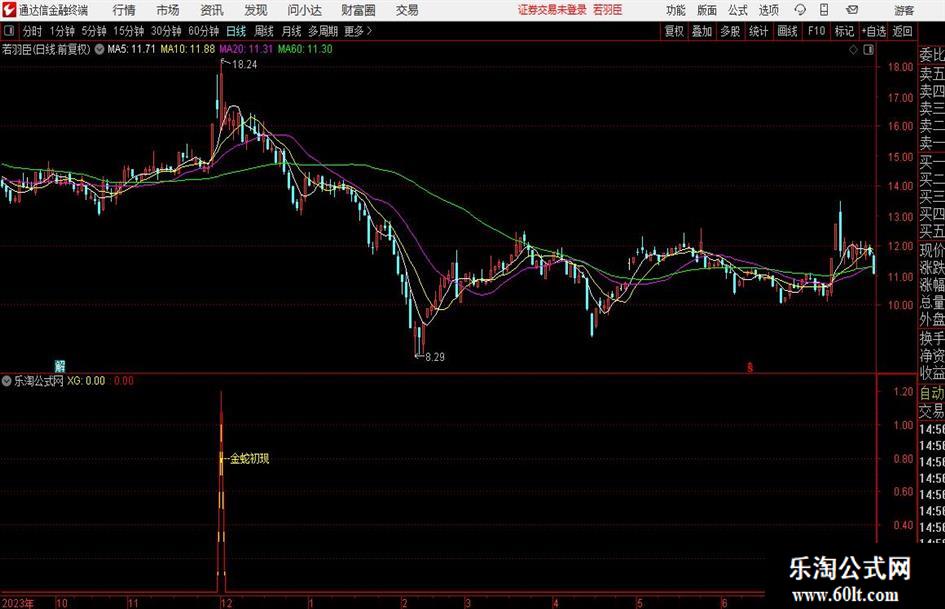The height and width of the screenshot is (609, 945).
Task: Click the 2023年 date axis label
Action: click(18, 603)
